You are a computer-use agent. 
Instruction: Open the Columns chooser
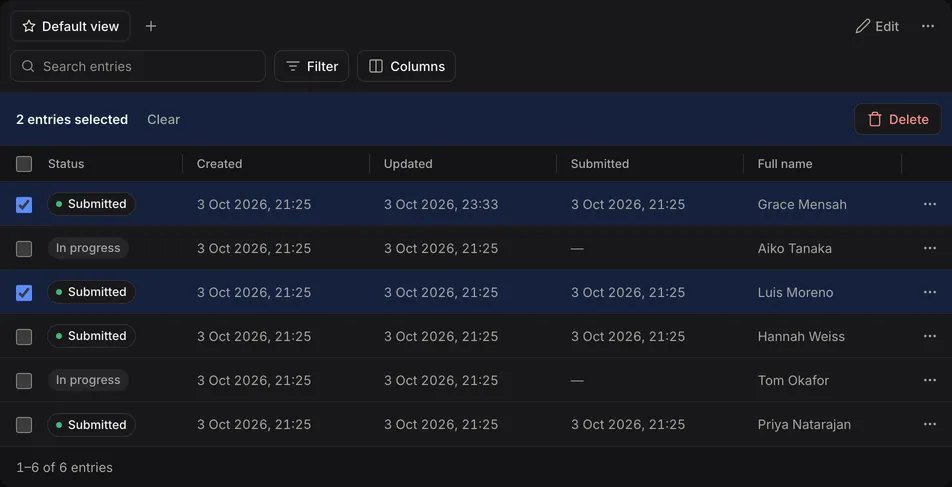(x=406, y=66)
